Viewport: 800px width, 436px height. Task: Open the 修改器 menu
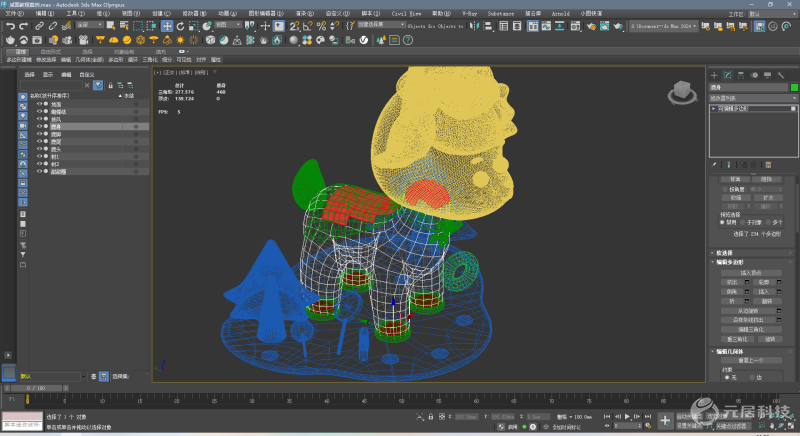point(194,13)
